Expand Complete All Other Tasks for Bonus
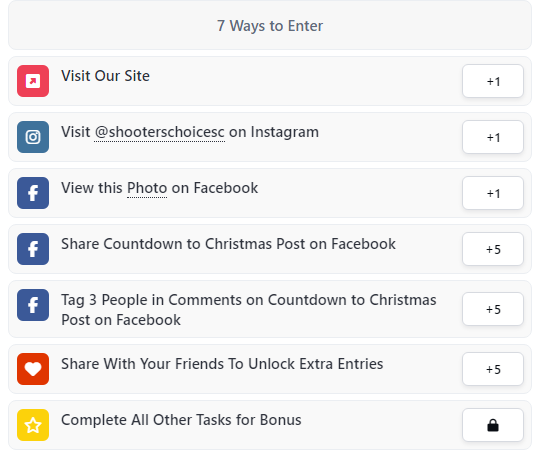Screen dimensions: 540x456 tap(270, 425)
